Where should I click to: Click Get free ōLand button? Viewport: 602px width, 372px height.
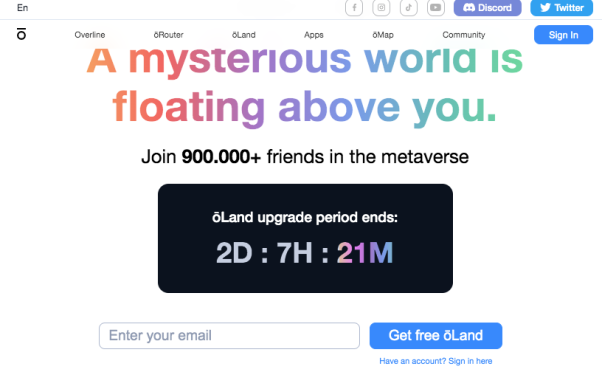436,336
